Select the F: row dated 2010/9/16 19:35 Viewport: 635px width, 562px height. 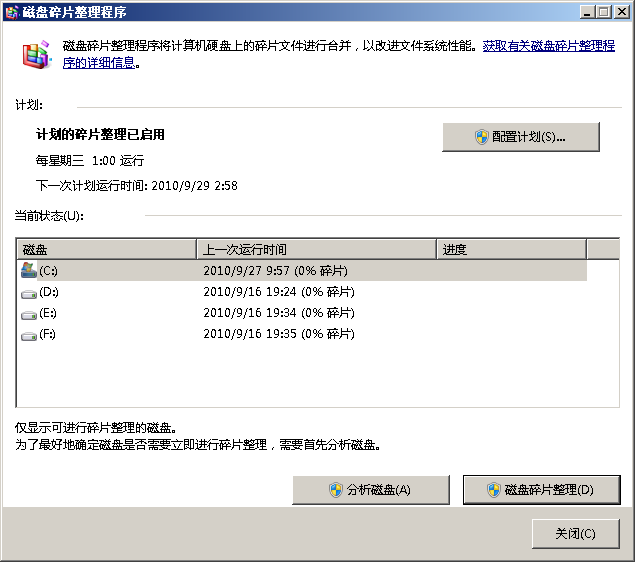pyautogui.click(x=278, y=335)
